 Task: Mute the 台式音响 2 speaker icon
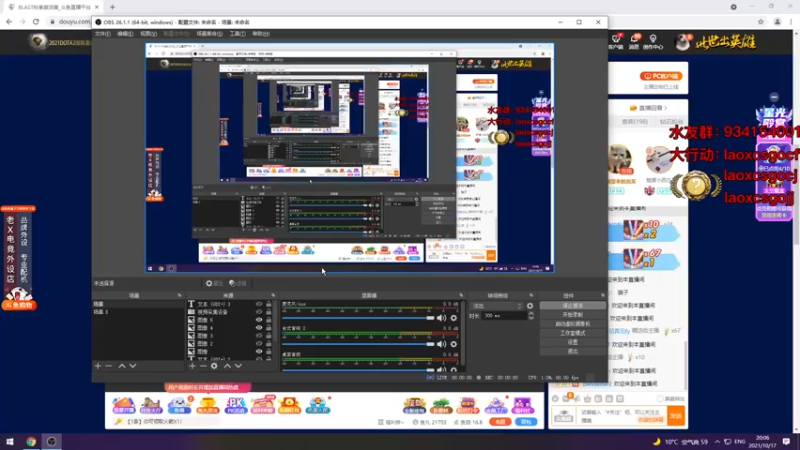441,344
